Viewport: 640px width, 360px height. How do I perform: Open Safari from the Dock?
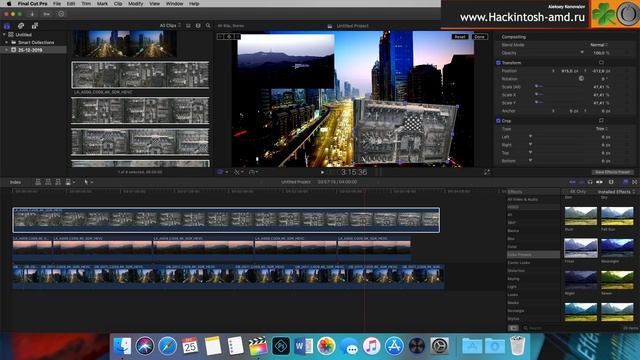coord(167,346)
